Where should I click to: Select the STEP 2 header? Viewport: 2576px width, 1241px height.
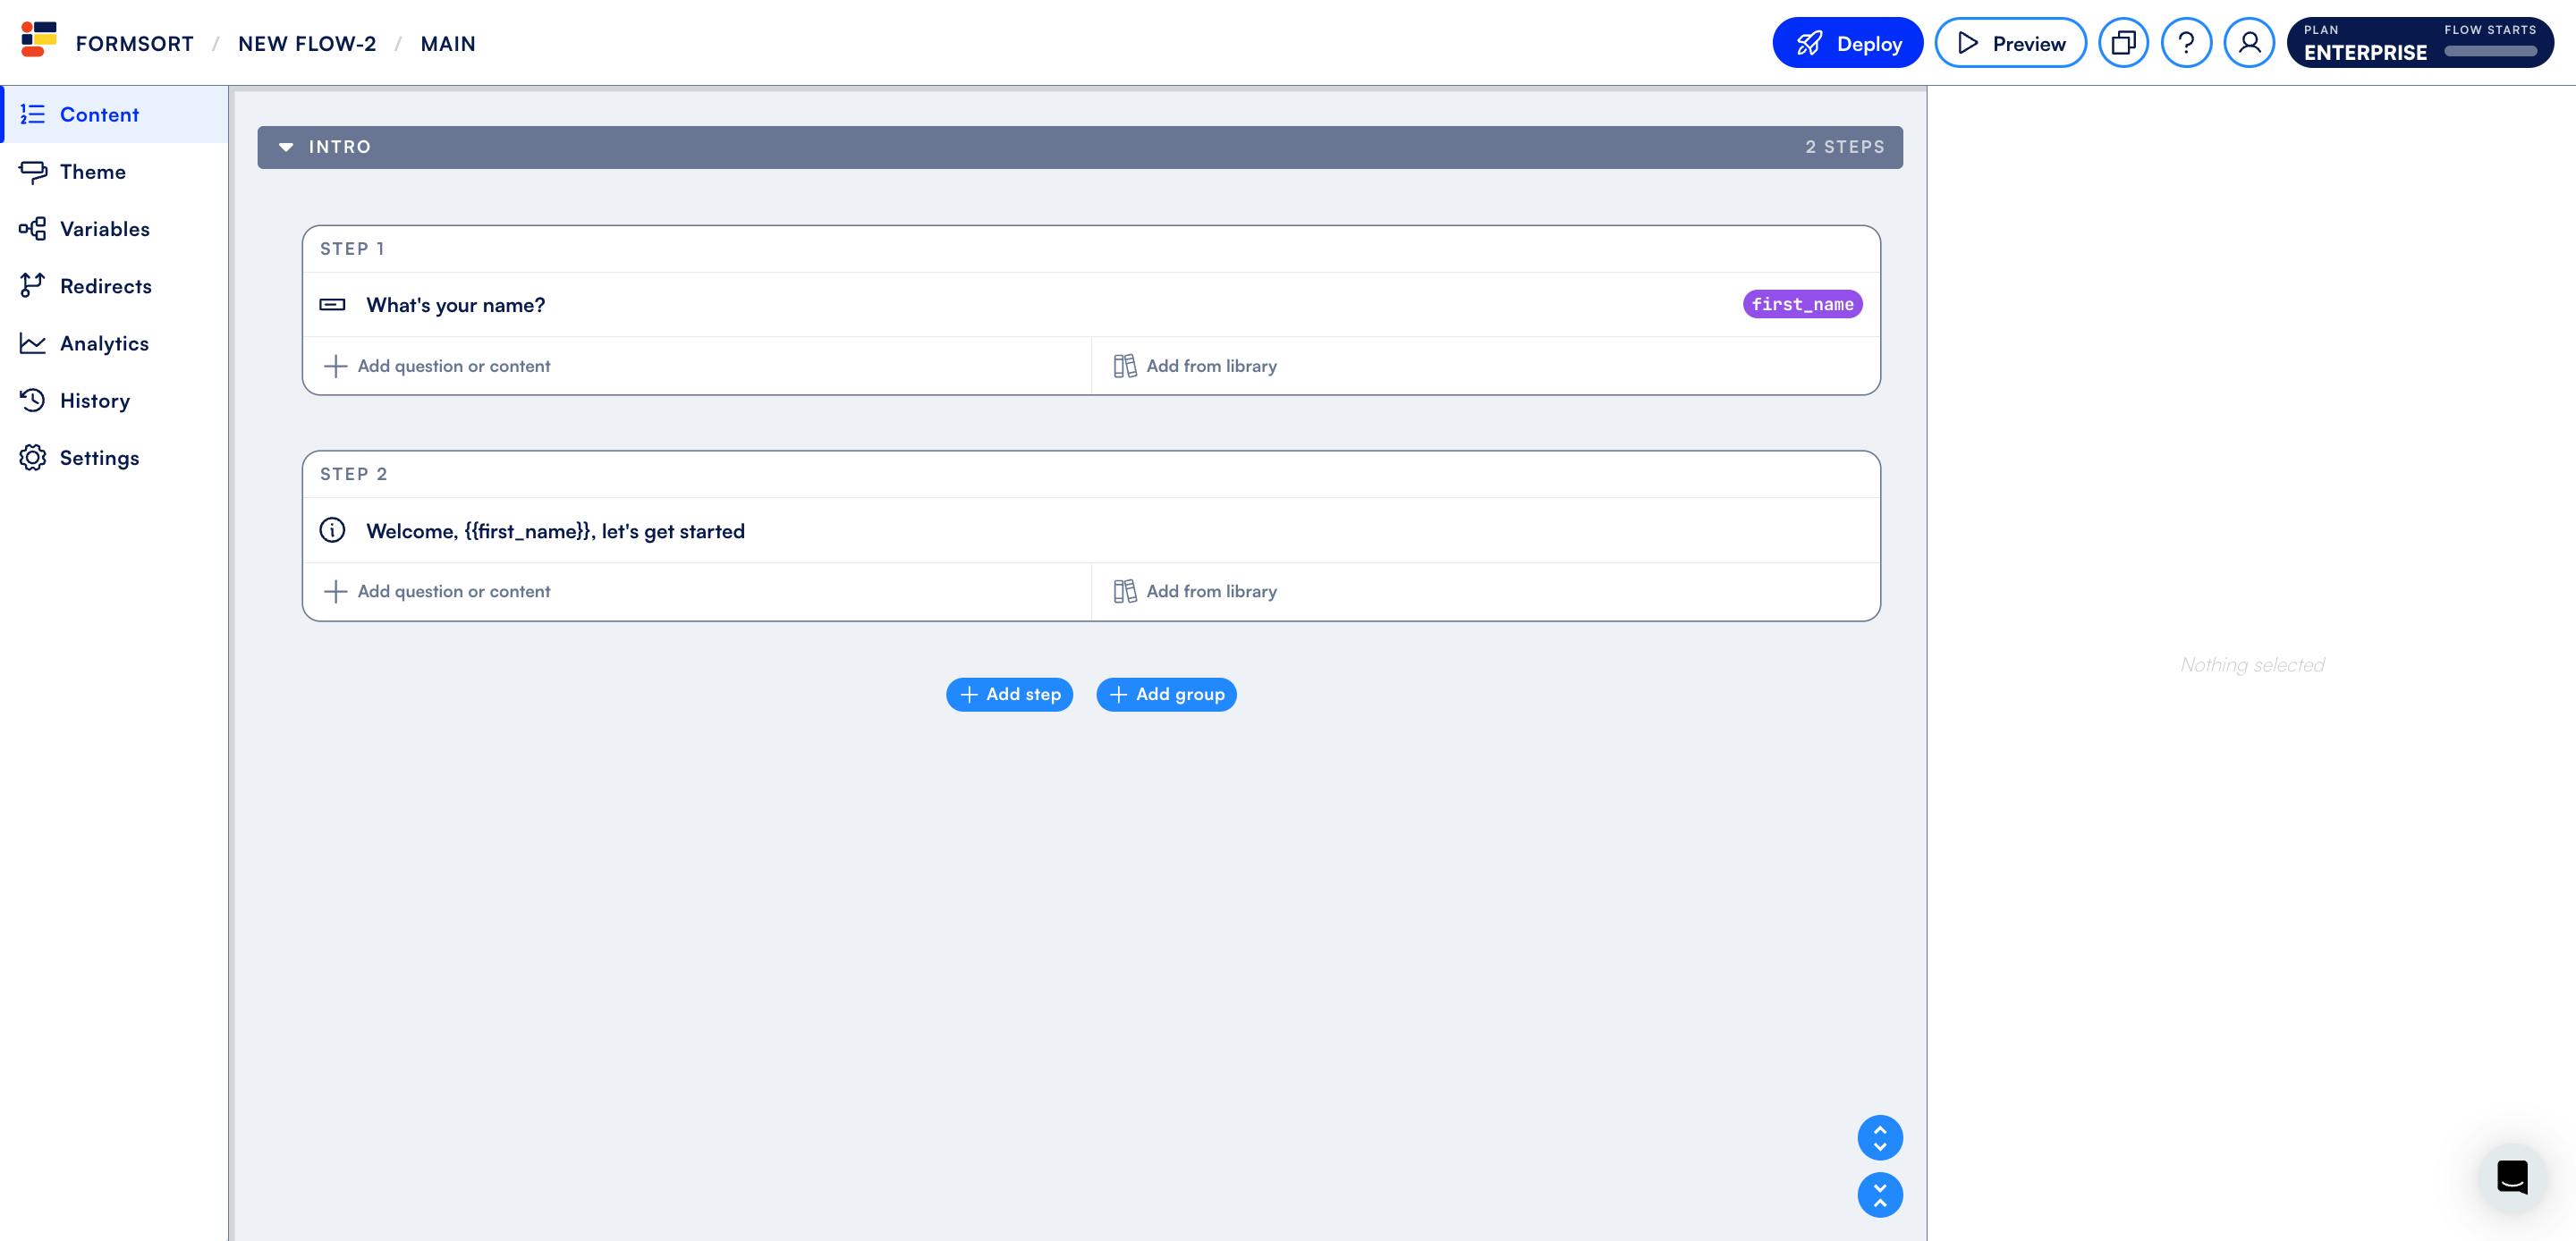(1091, 474)
